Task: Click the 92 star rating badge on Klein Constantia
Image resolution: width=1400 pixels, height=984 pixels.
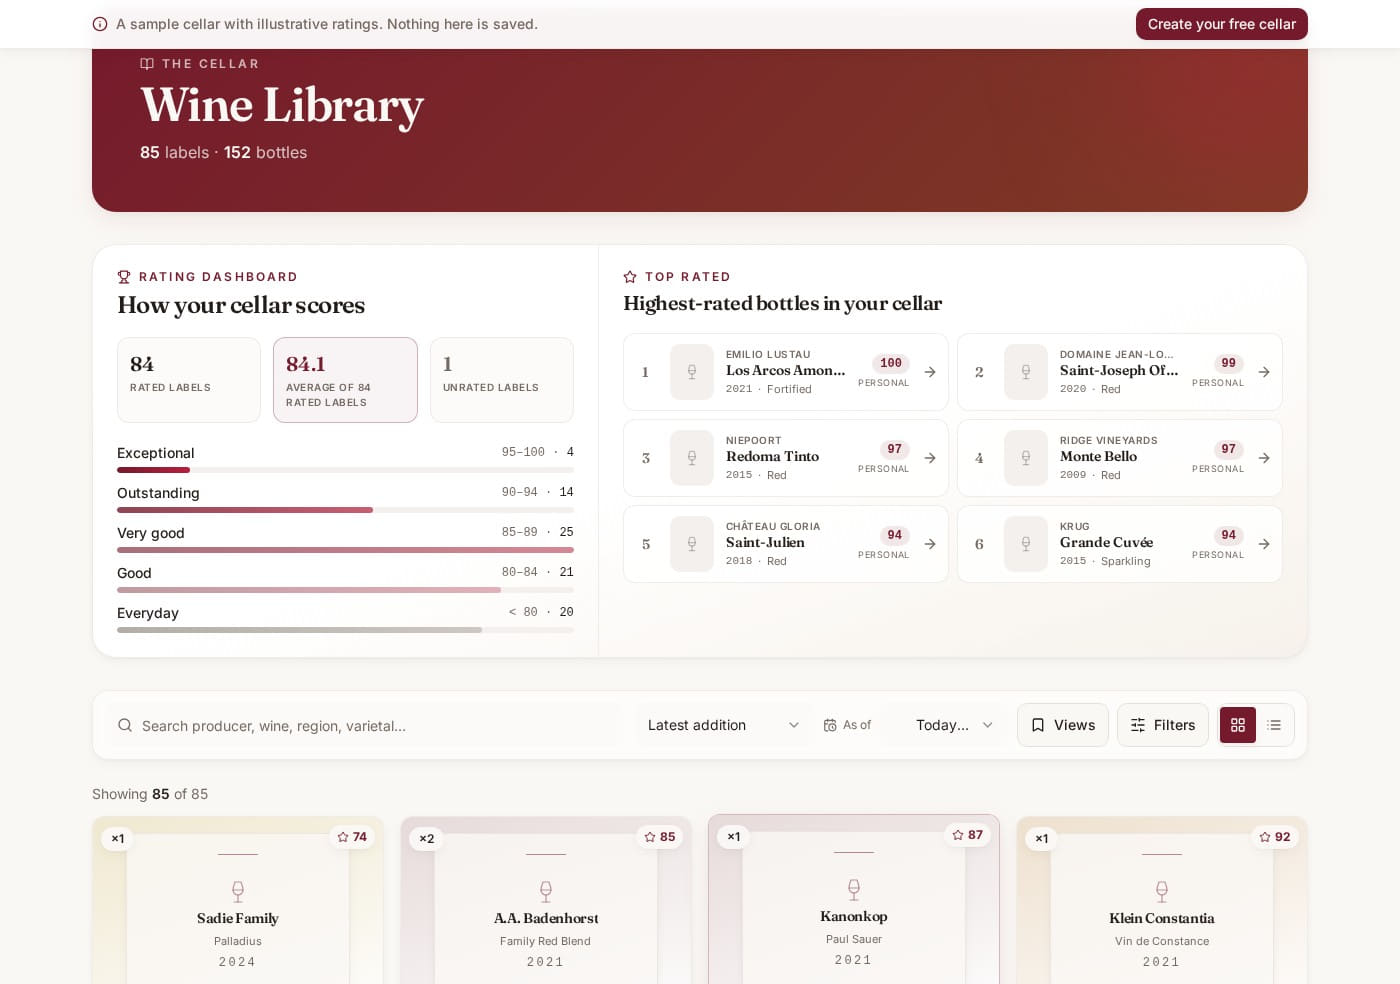Action: [x=1275, y=837]
